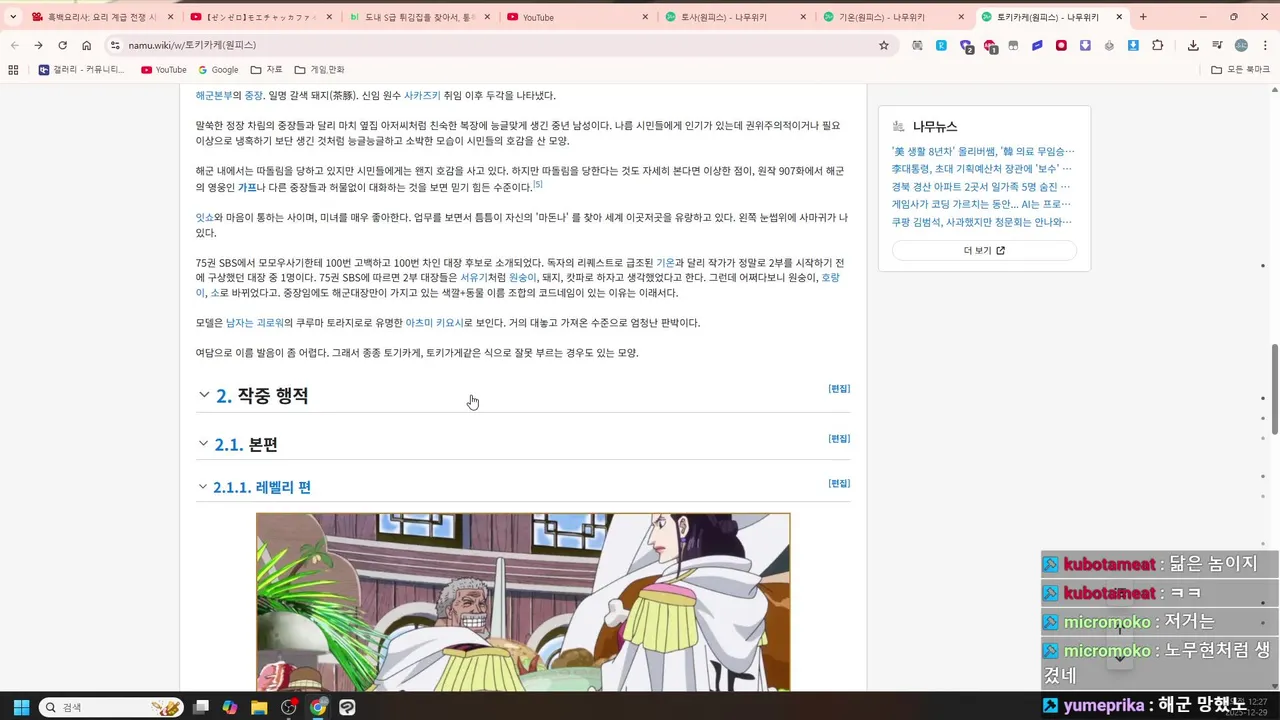This screenshot has height=720, width=1280.
Task: Open Task View in taskbar
Action: click(201, 707)
